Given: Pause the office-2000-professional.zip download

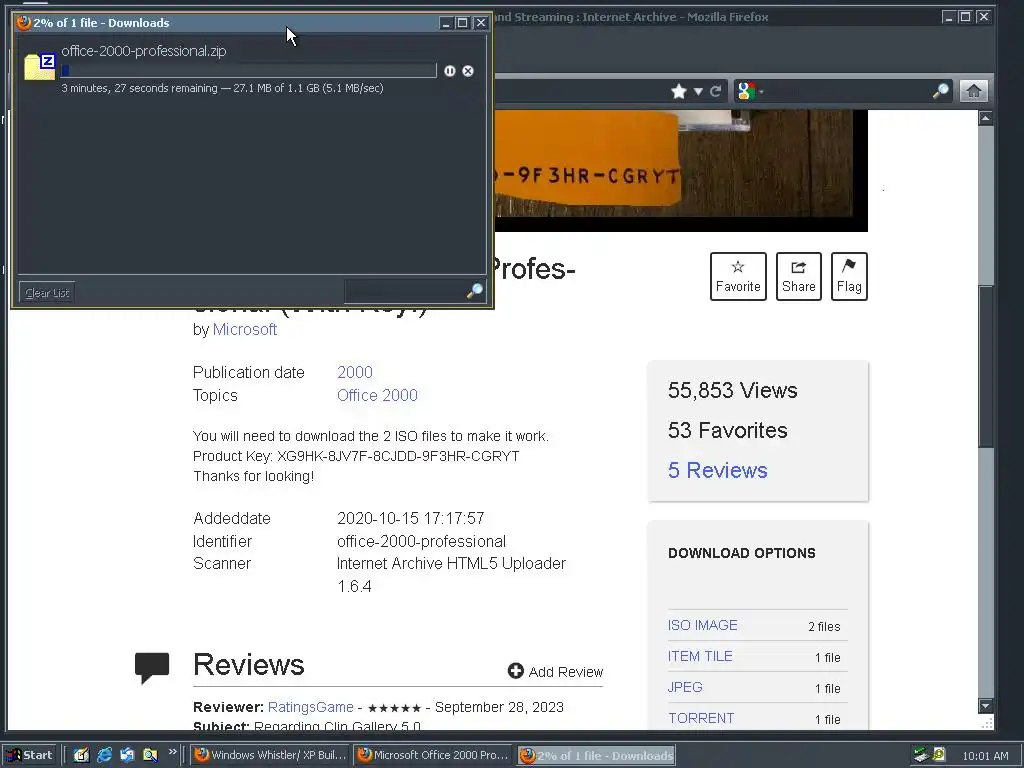Looking at the screenshot, I should (450, 71).
